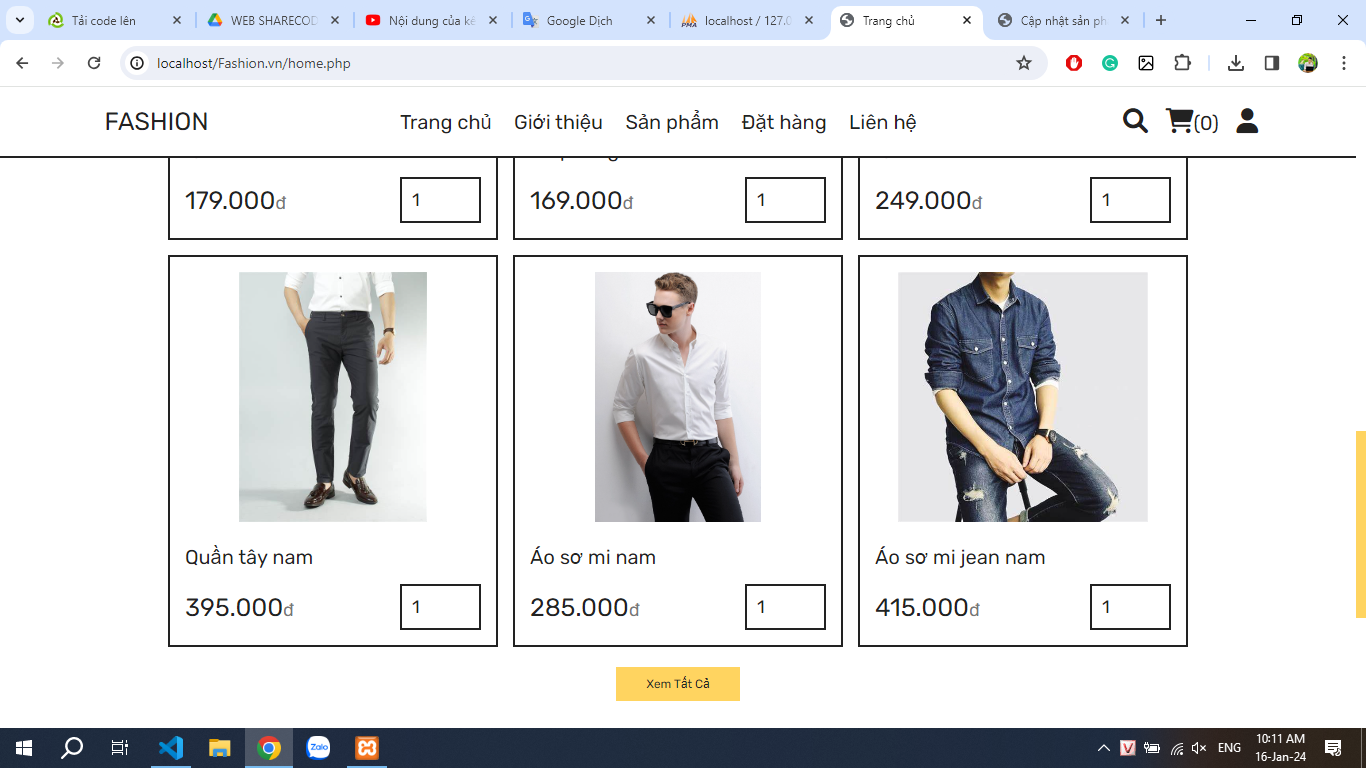Launch XAMPP from the taskbar
The image size is (1366, 768).
367,747
